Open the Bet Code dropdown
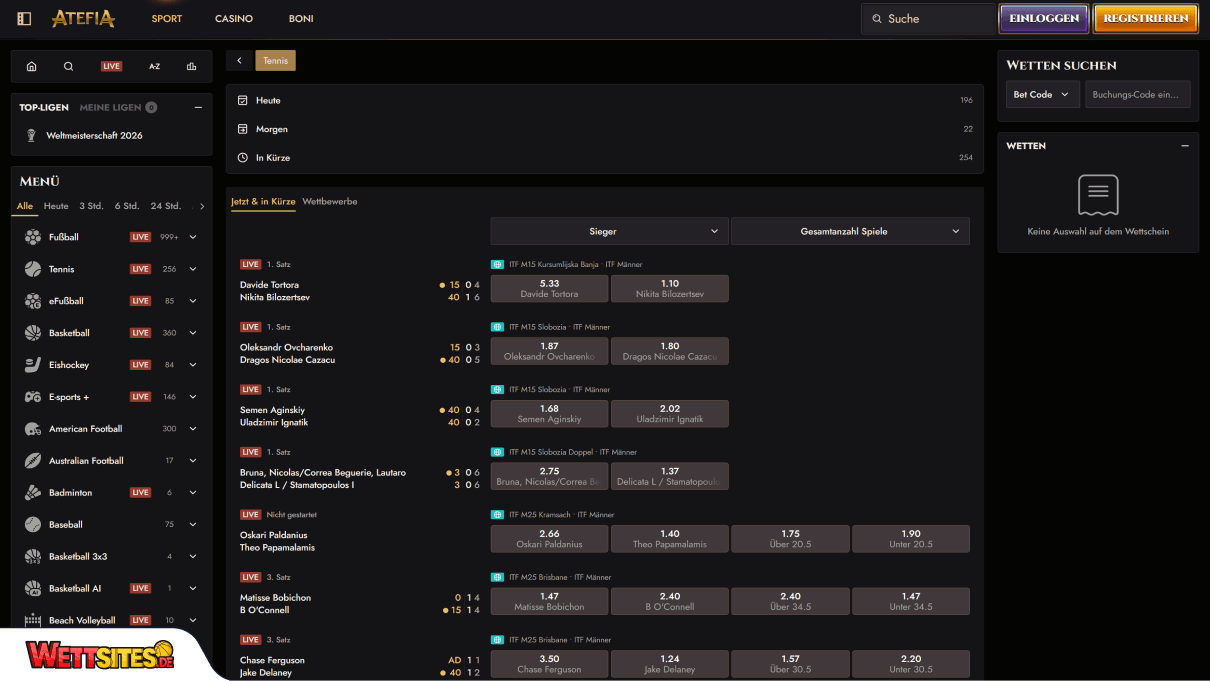 [x=1042, y=94]
